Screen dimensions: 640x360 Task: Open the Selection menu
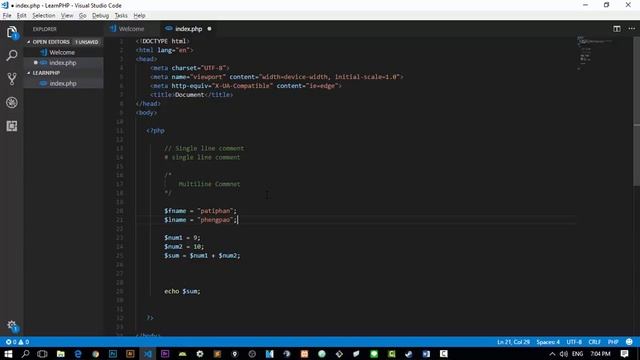44,16
